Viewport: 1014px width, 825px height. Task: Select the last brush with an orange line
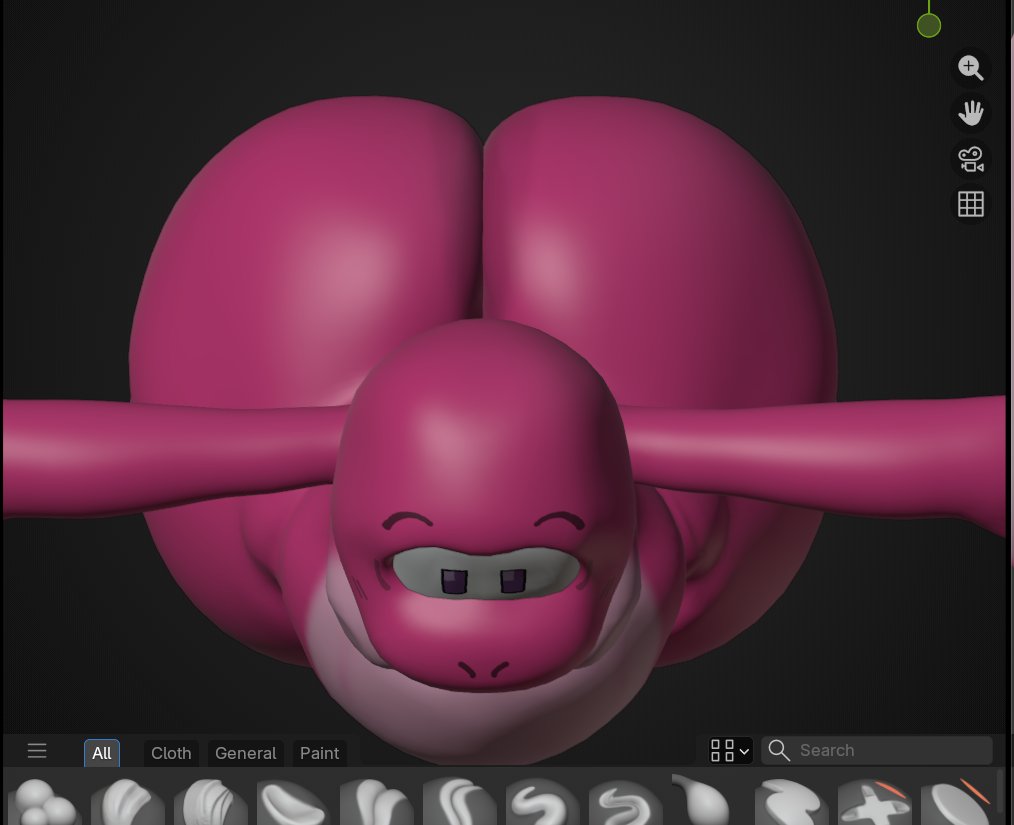click(957, 800)
